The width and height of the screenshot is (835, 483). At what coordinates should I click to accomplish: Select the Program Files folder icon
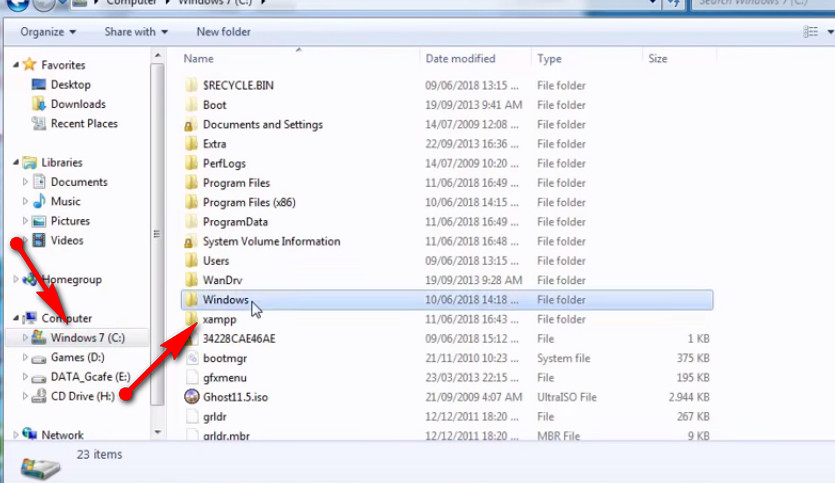tap(191, 183)
